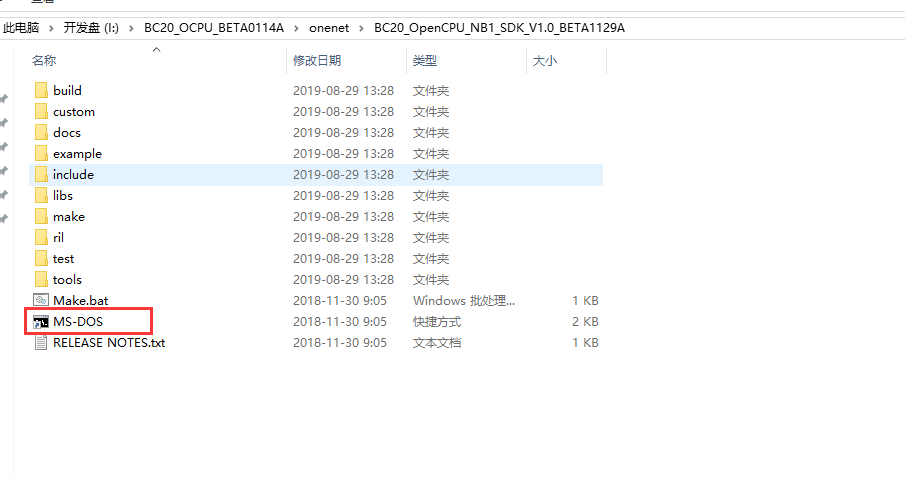
Task: Click the example folder icon
Action: [41, 154]
